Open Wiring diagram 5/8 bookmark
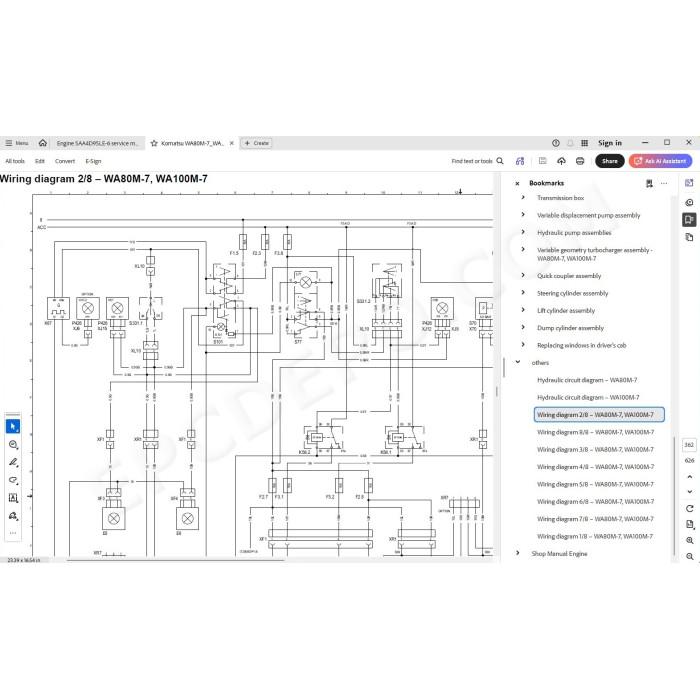The width and height of the screenshot is (700, 700). (595, 484)
